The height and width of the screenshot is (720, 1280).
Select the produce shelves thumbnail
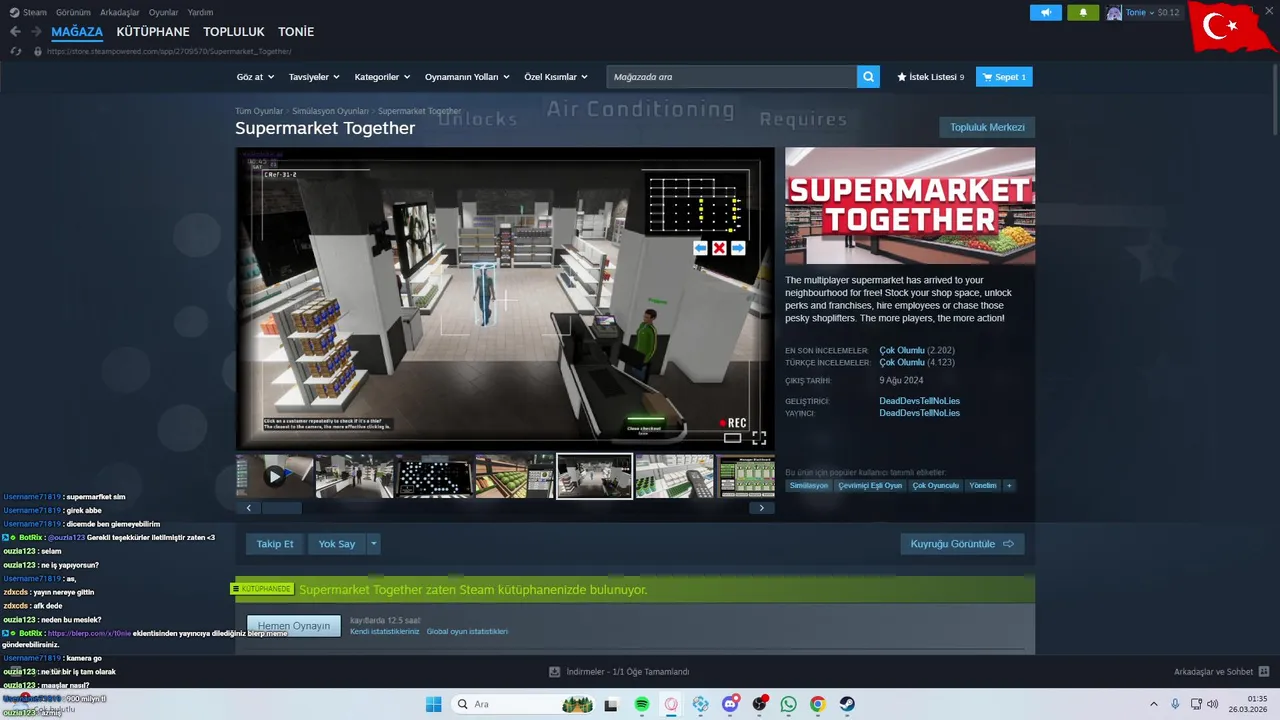tap(514, 476)
